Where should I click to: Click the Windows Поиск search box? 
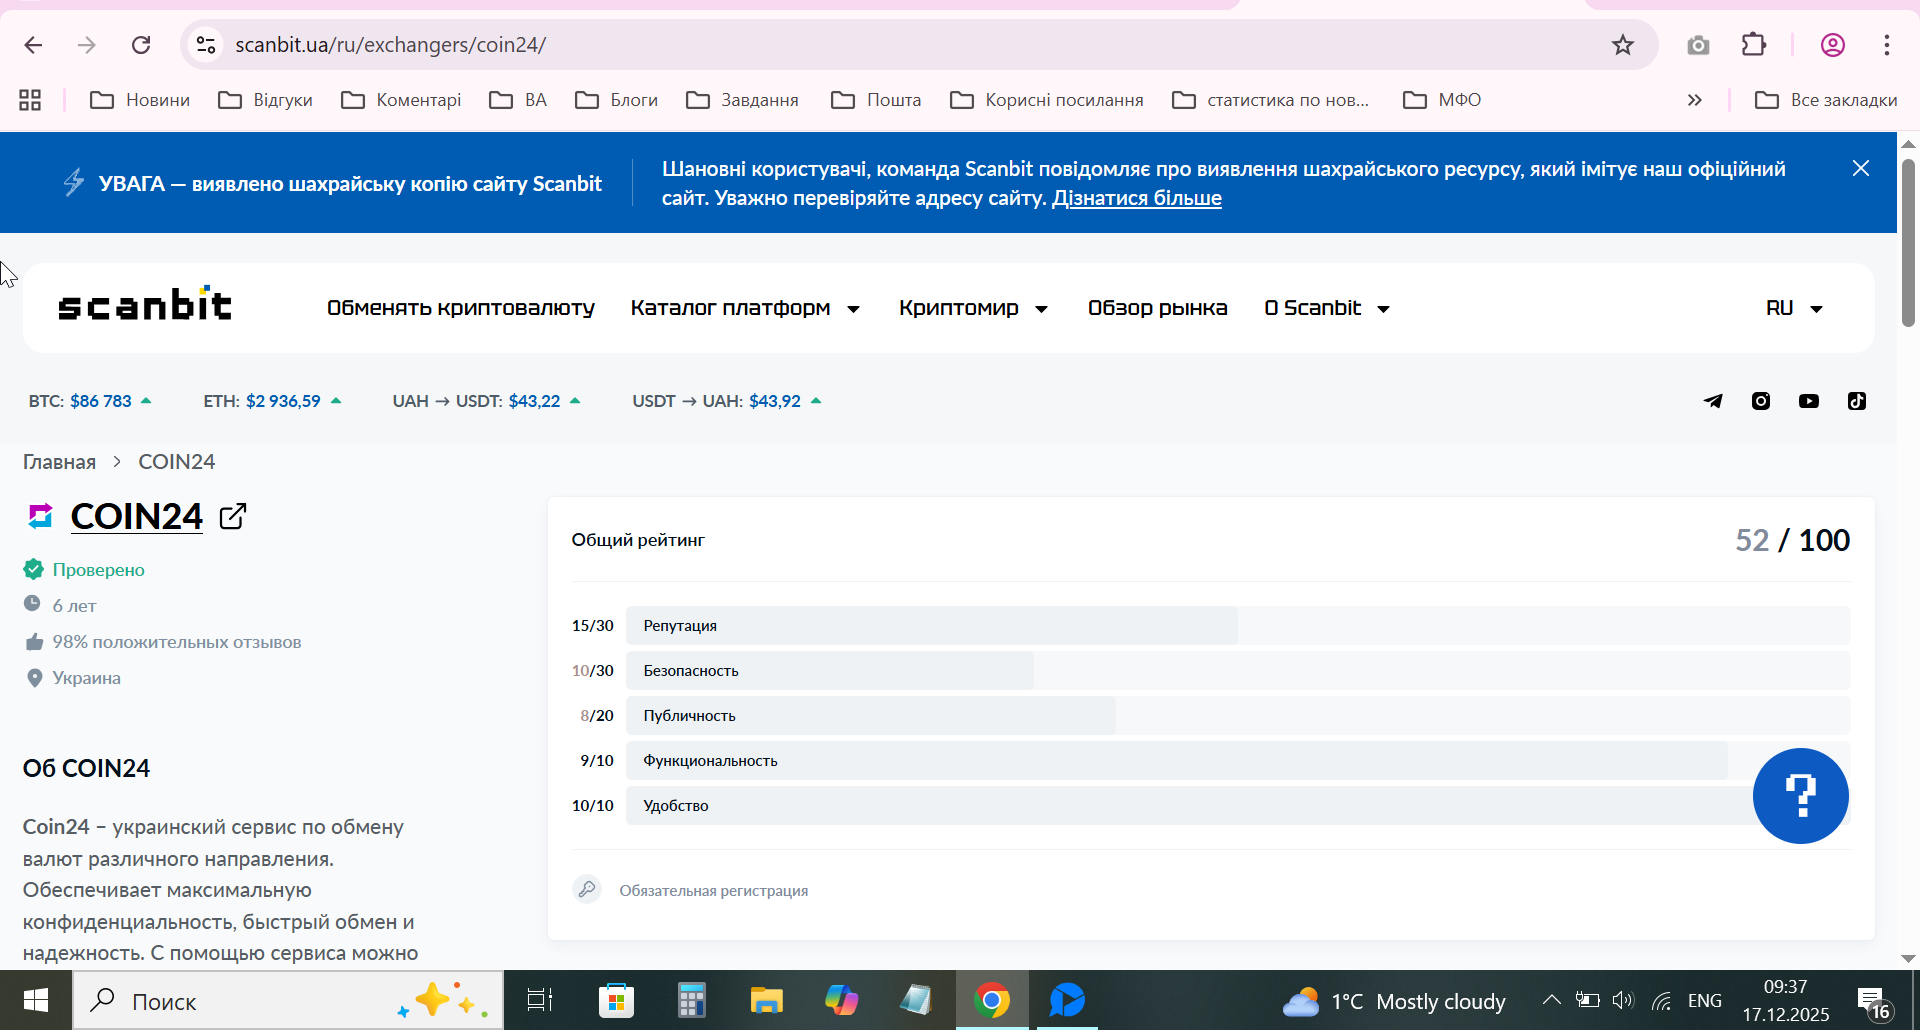pos(288,1000)
